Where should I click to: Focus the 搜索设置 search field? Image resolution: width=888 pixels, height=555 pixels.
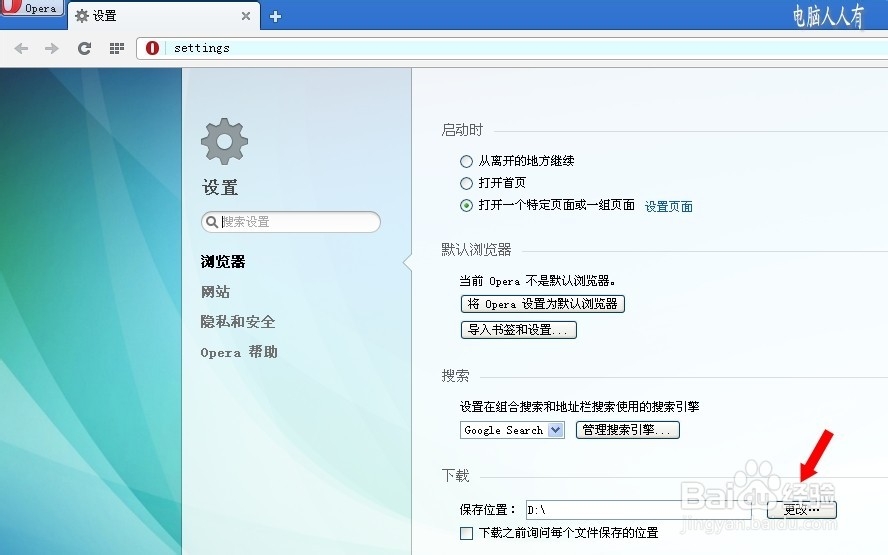(291, 221)
